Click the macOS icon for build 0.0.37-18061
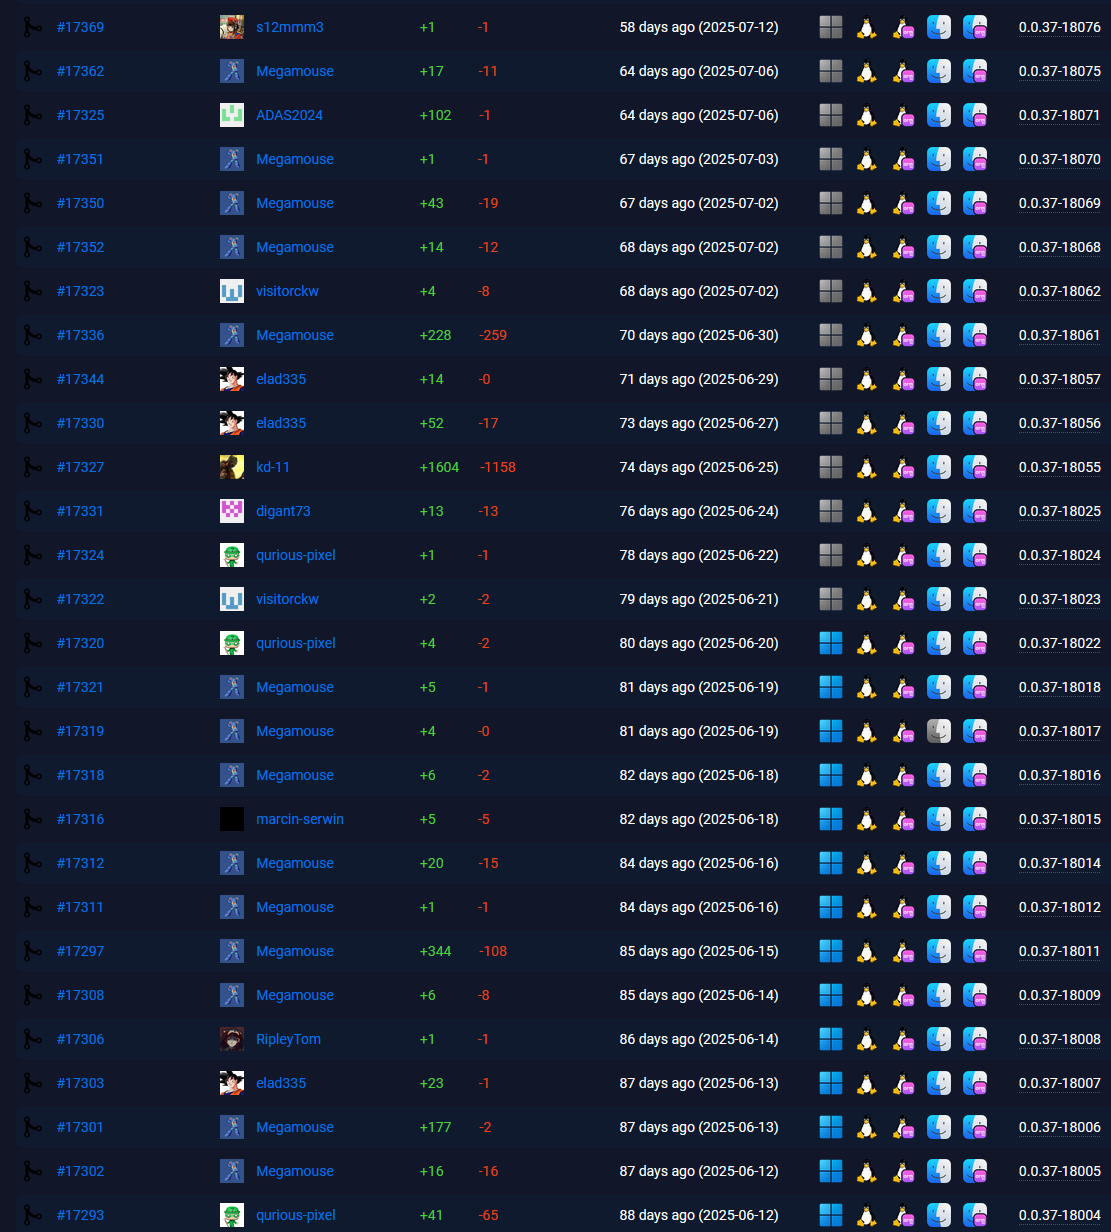 click(939, 335)
